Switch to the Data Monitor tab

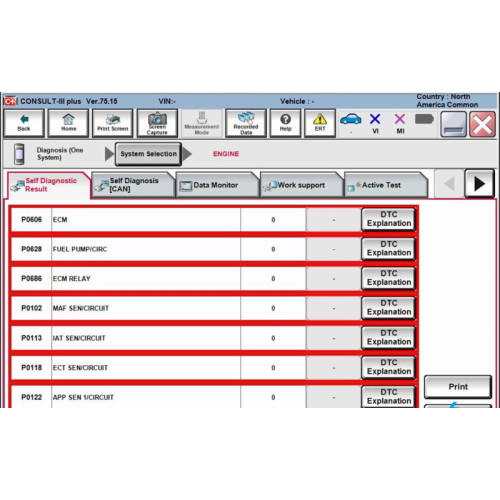pyautogui.click(x=217, y=185)
